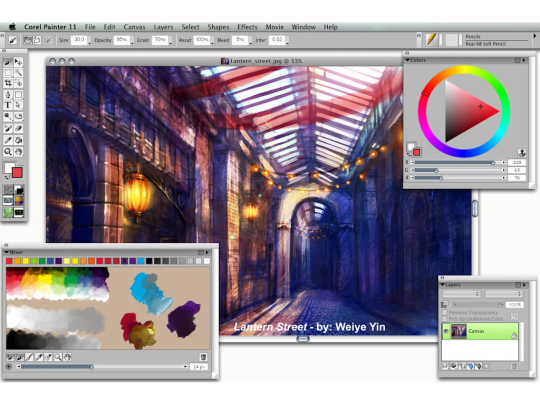The height and width of the screenshot is (405, 540).
Task: Select the Brush tool in the toolbox
Action: tap(8, 62)
